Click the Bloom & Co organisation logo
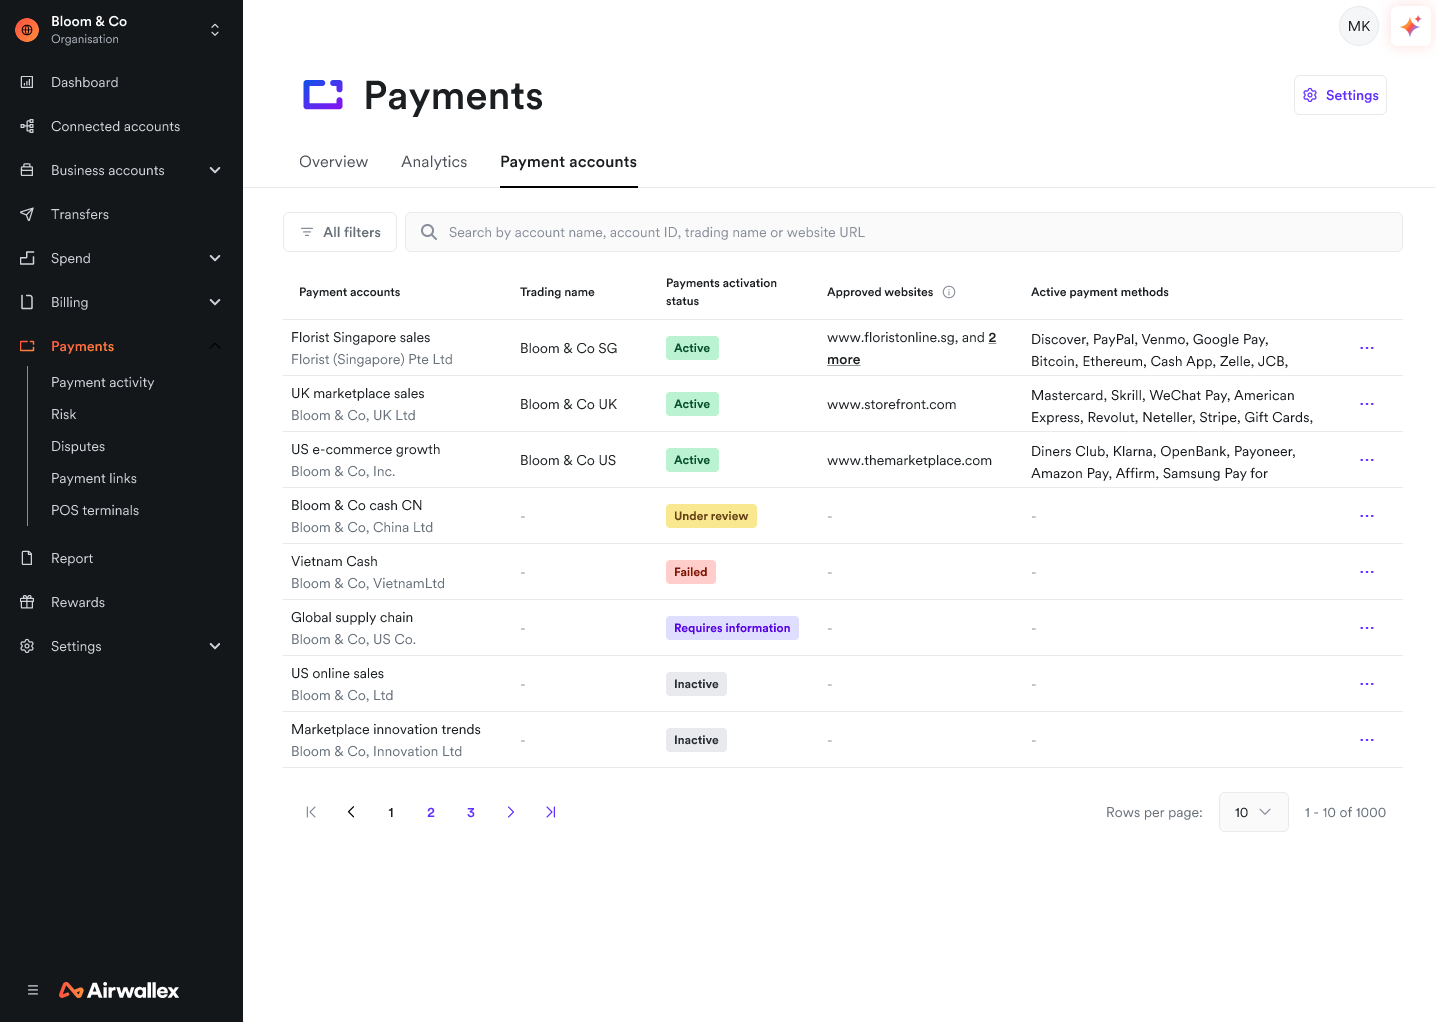The width and height of the screenshot is (1436, 1022). [27, 30]
